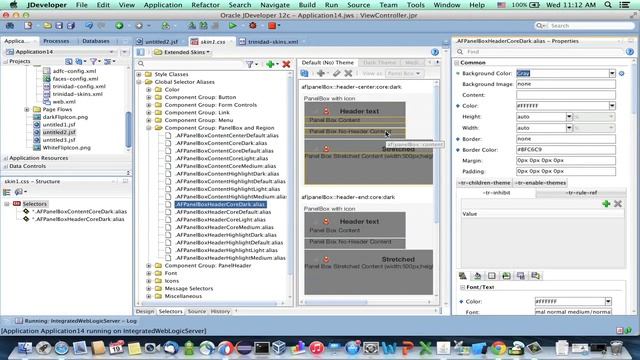Select the -tr-rule-ref tab

(581, 193)
